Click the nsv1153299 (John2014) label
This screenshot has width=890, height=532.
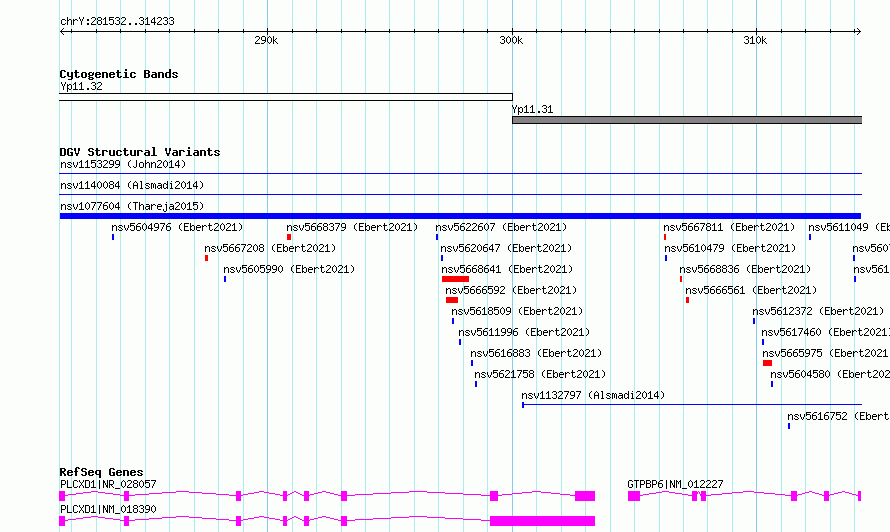(123, 164)
